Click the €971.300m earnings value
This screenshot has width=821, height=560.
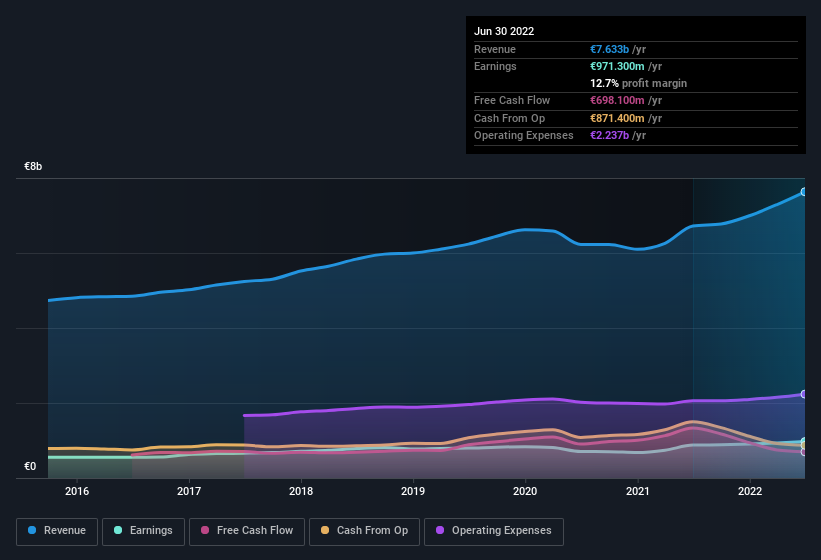point(617,66)
